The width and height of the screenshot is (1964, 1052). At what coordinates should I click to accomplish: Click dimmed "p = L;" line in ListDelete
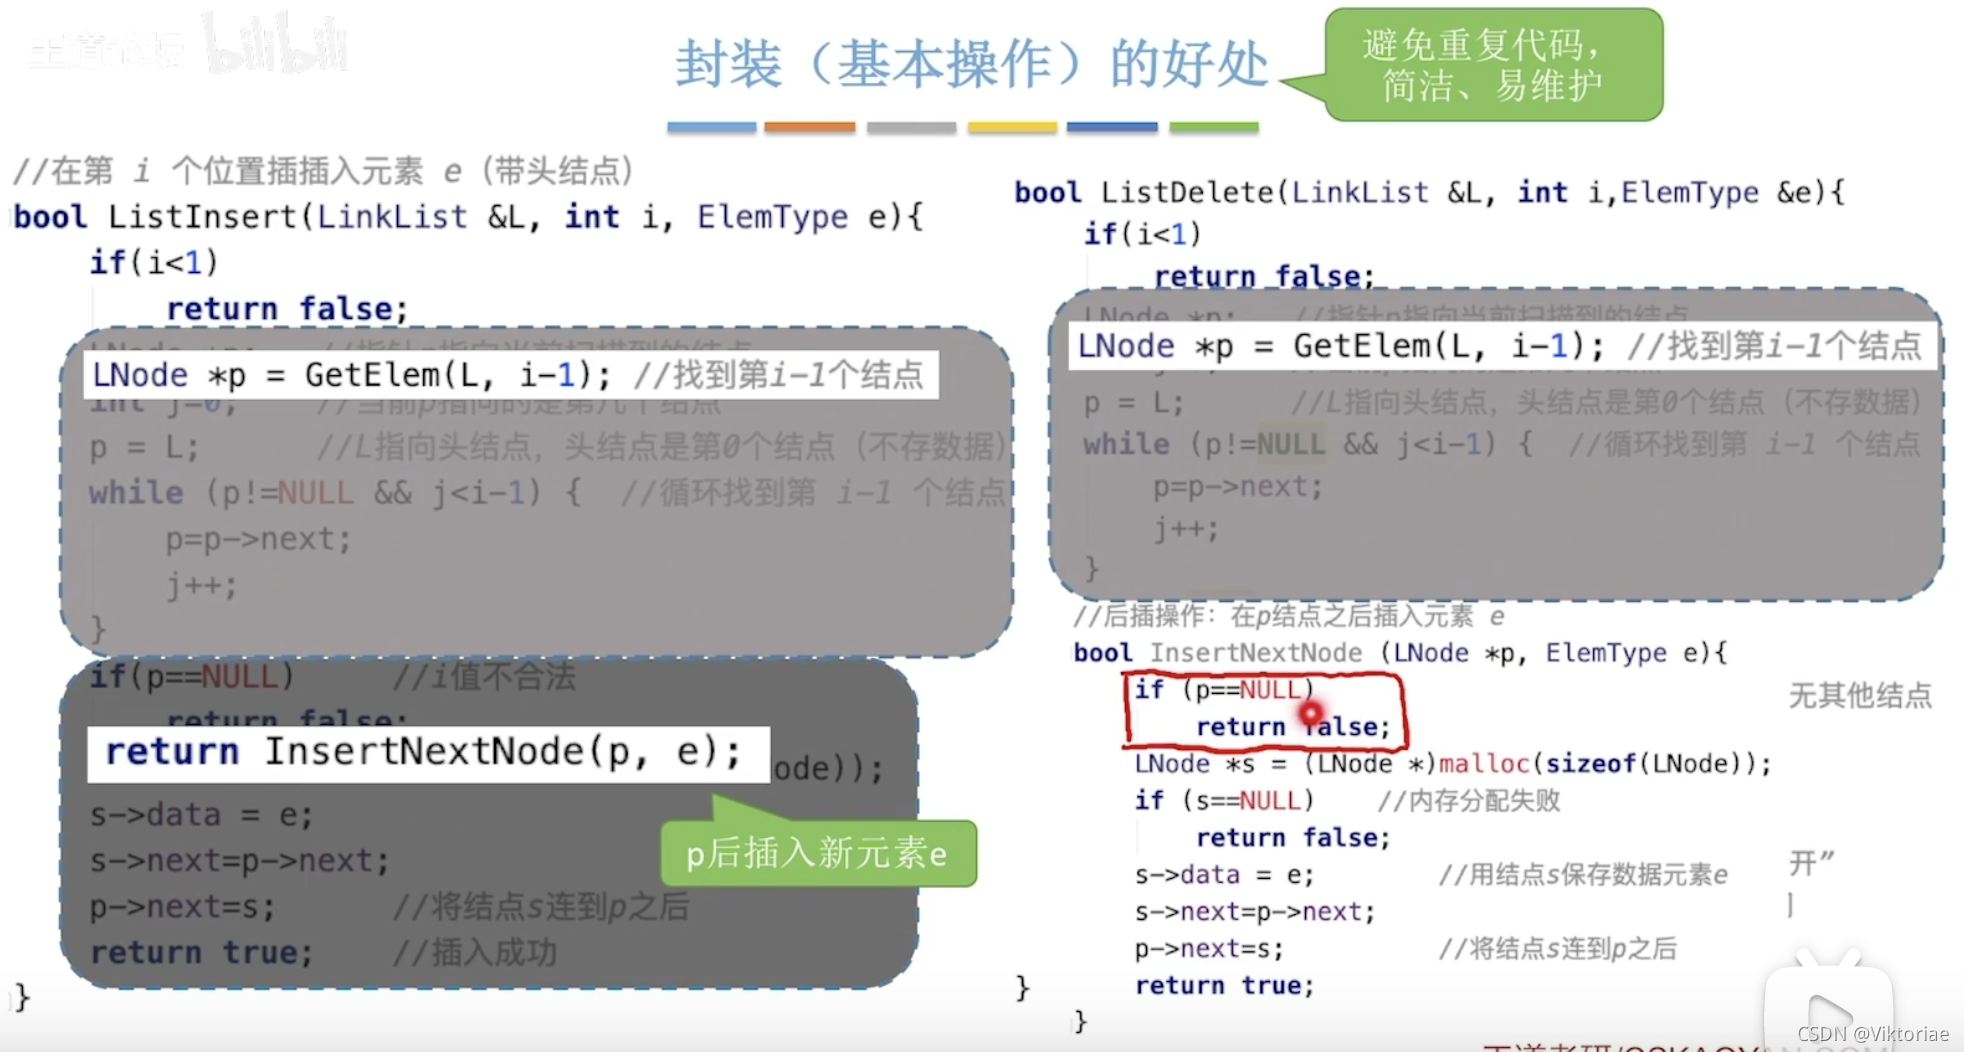tap(1134, 403)
